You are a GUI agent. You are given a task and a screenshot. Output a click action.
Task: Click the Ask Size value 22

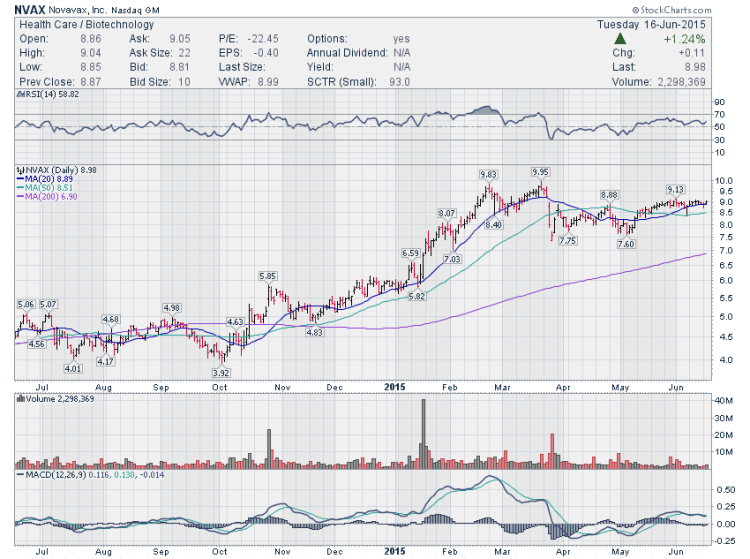click(x=184, y=53)
